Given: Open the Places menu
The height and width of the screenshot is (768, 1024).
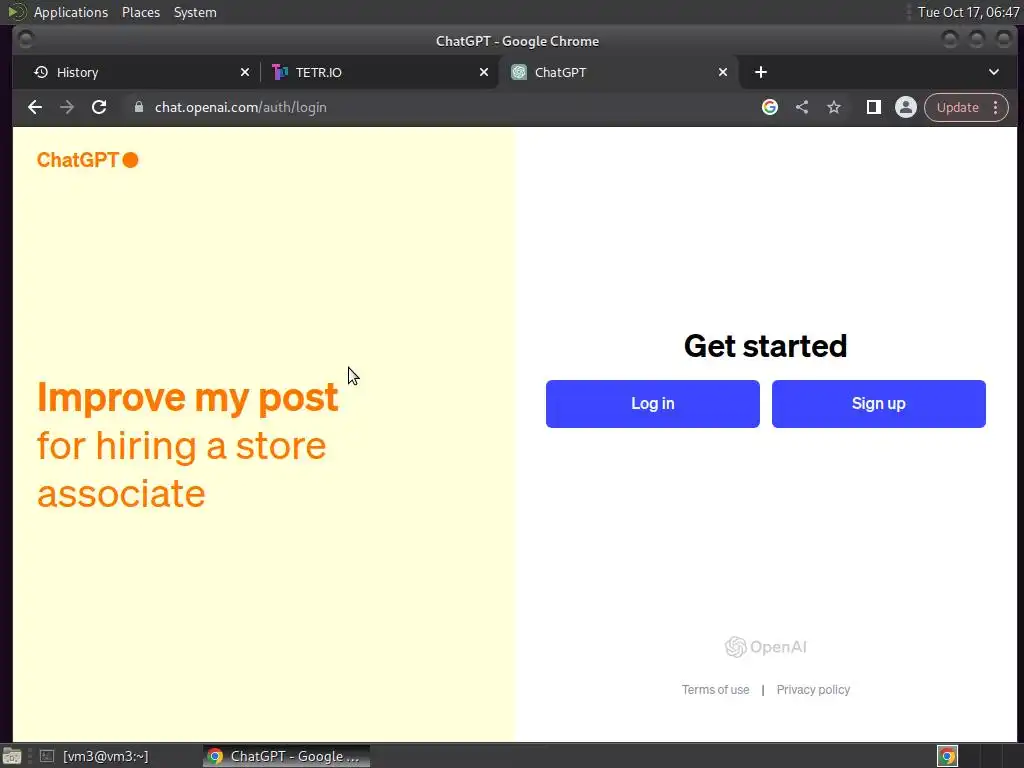Looking at the screenshot, I should coord(140,12).
